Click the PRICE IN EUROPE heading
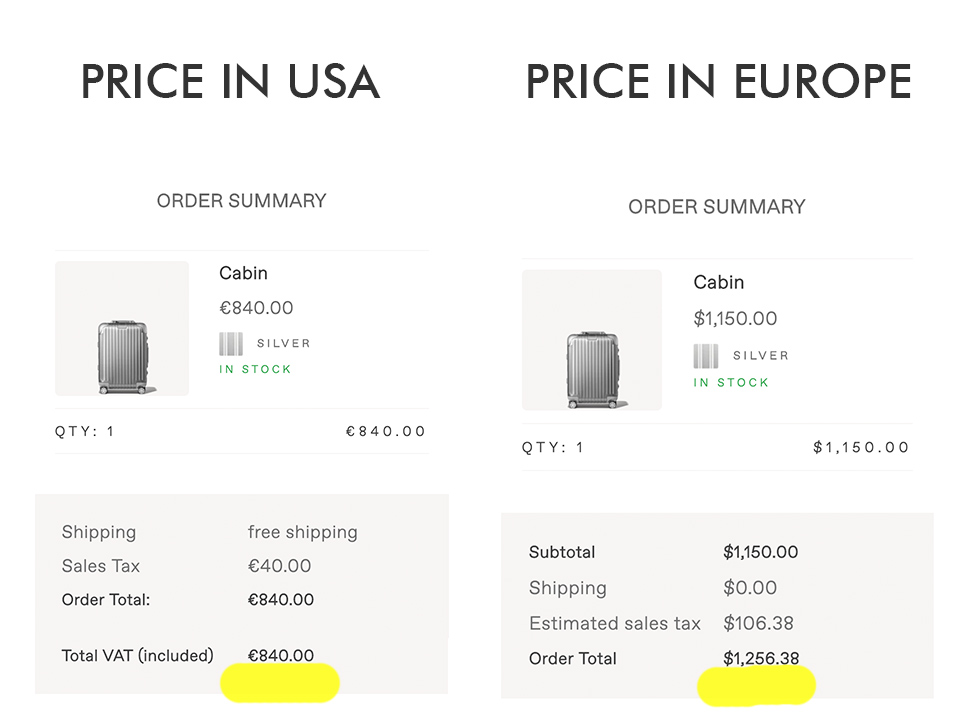Image resolution: width=962 pixels, height=720 pixels. (718, 81)
